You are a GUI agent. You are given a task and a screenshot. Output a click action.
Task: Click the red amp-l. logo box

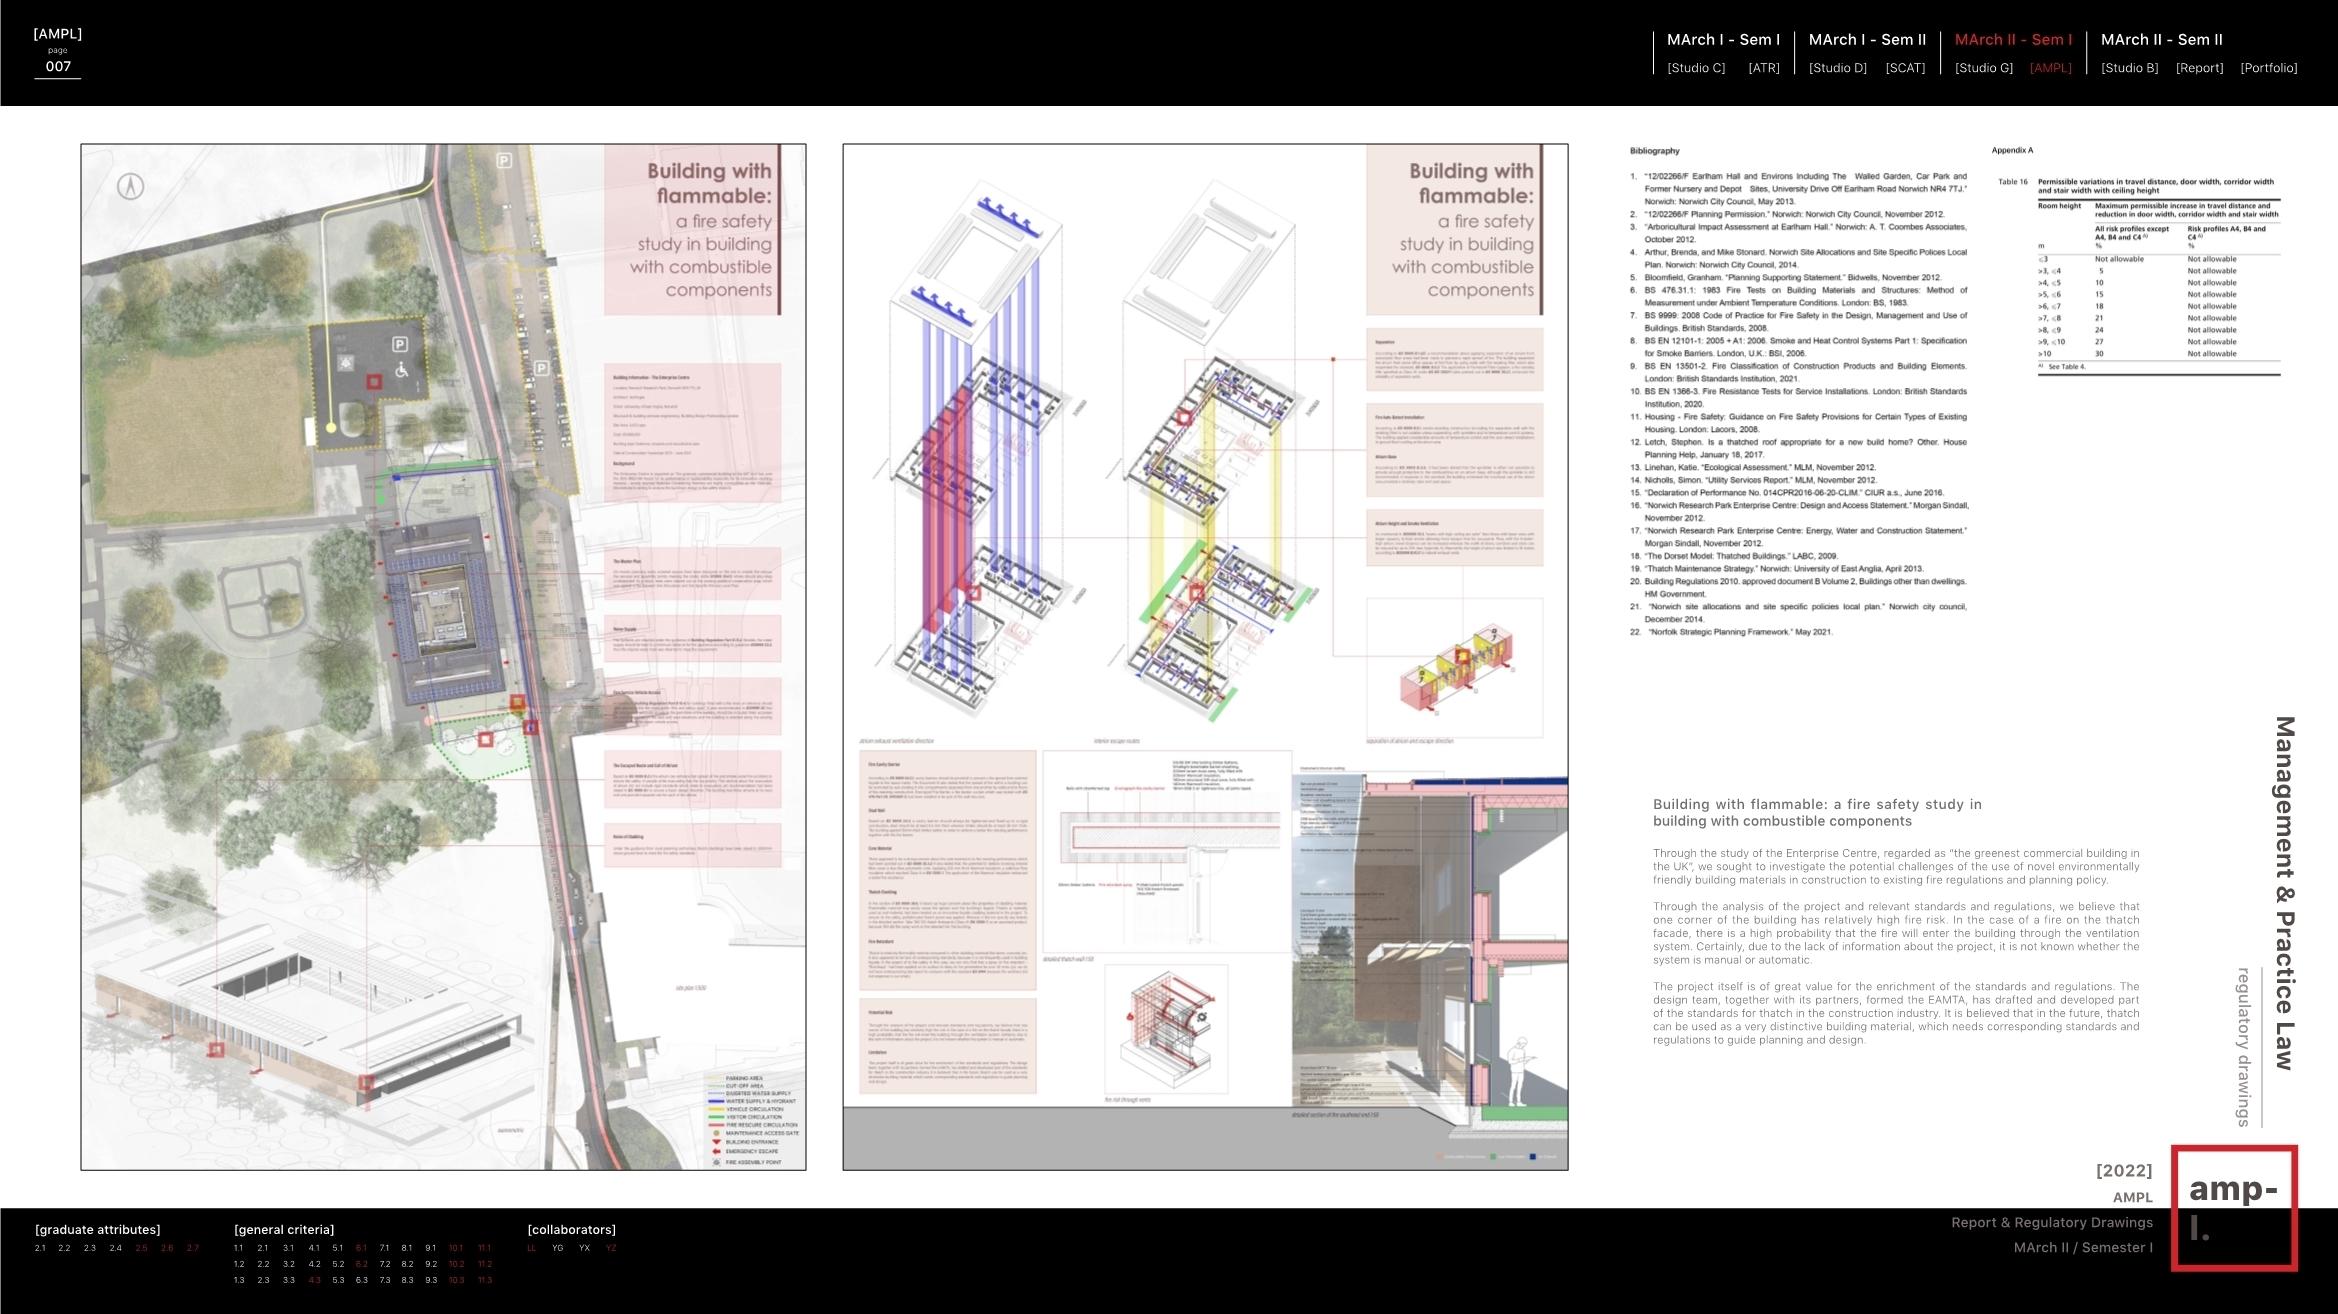(2233, 1208)
